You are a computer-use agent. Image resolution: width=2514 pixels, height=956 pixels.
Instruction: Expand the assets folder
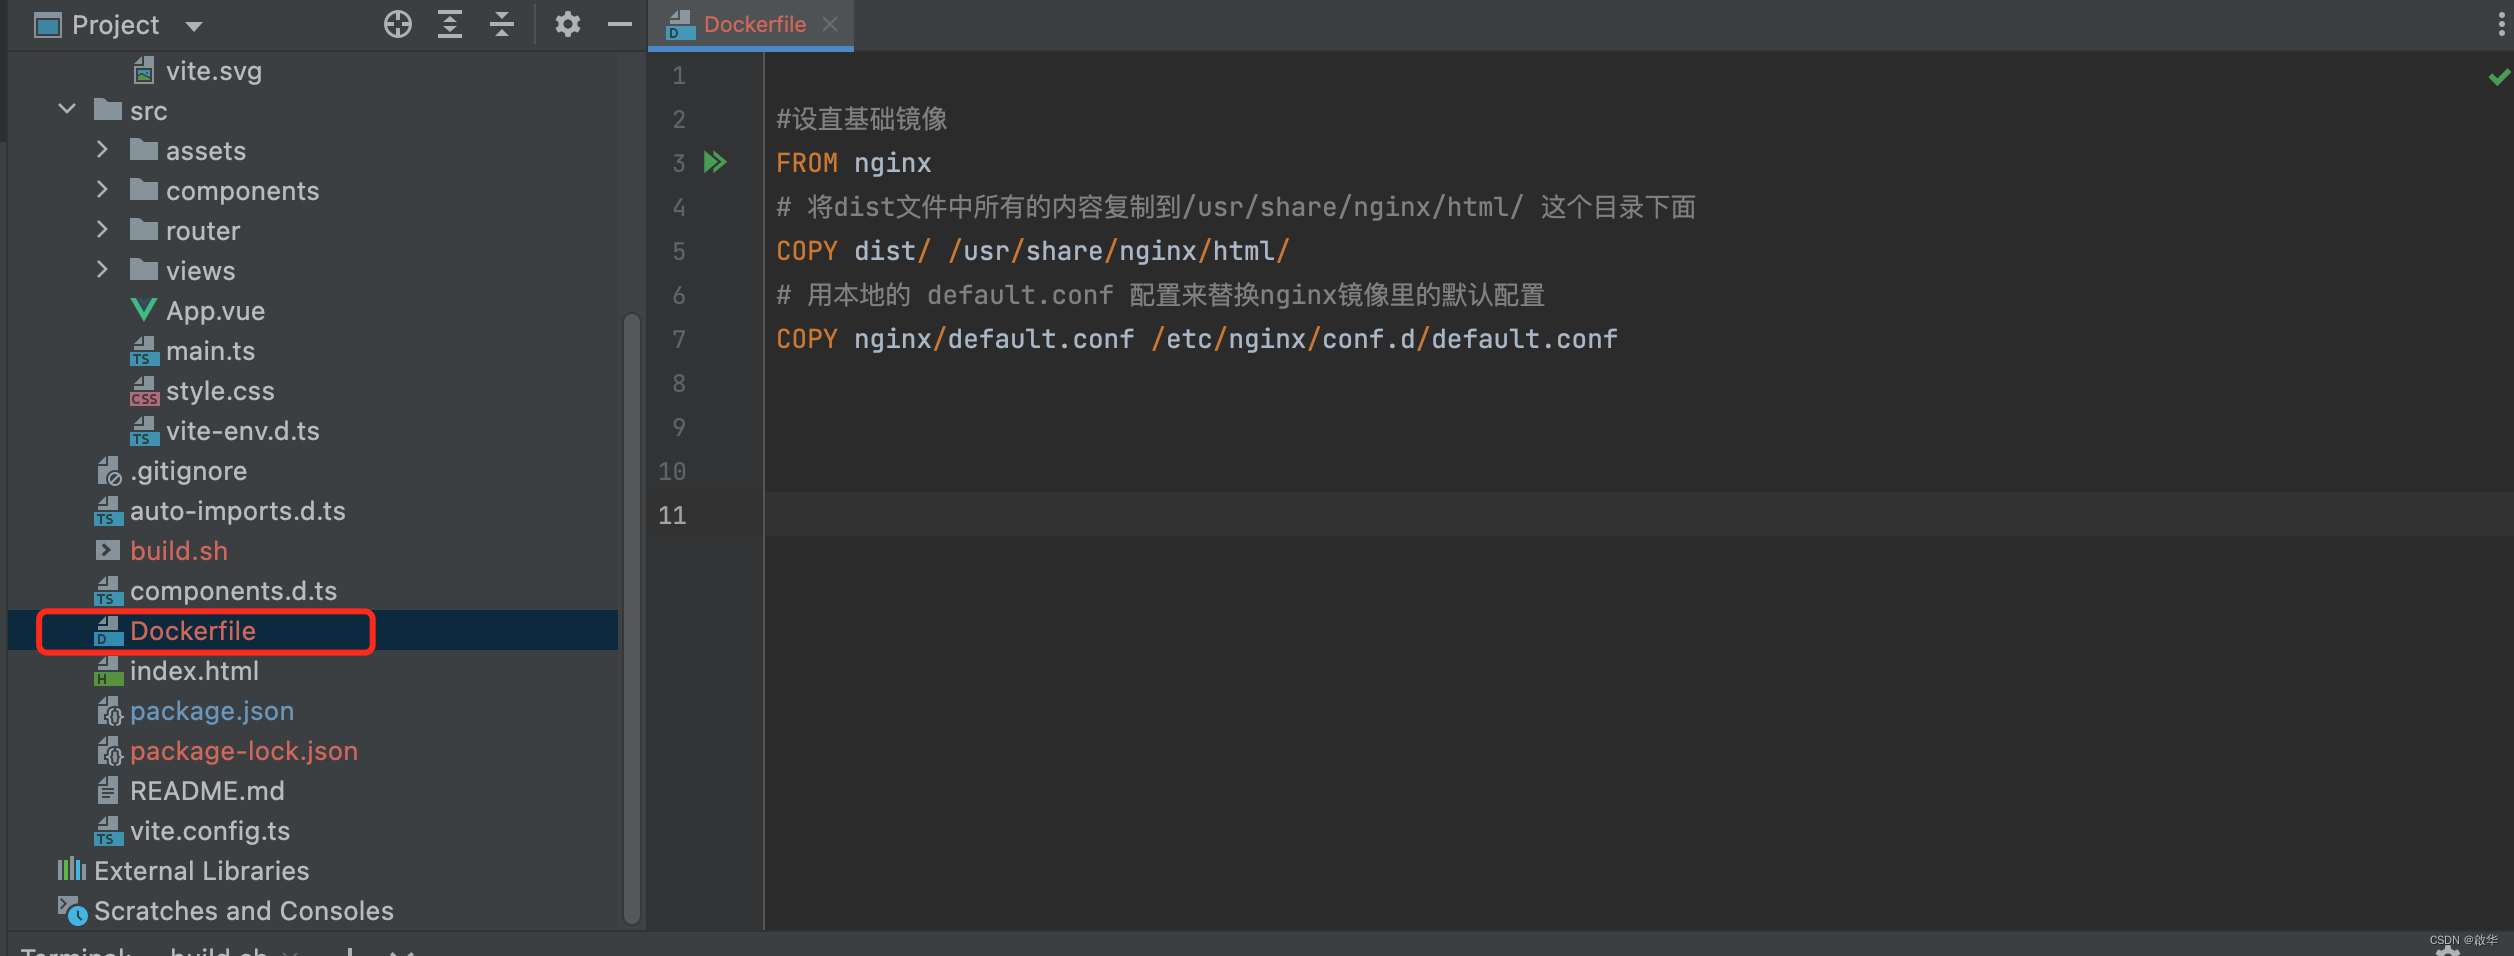point(102,149)
